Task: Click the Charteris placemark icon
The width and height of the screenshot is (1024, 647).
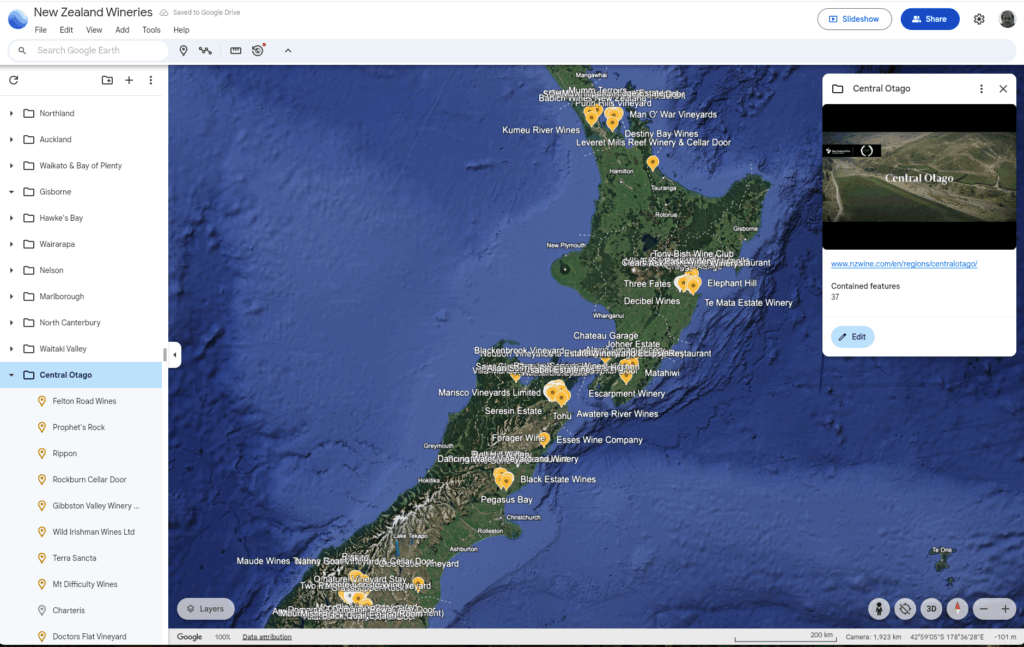Action: [42, 610]
